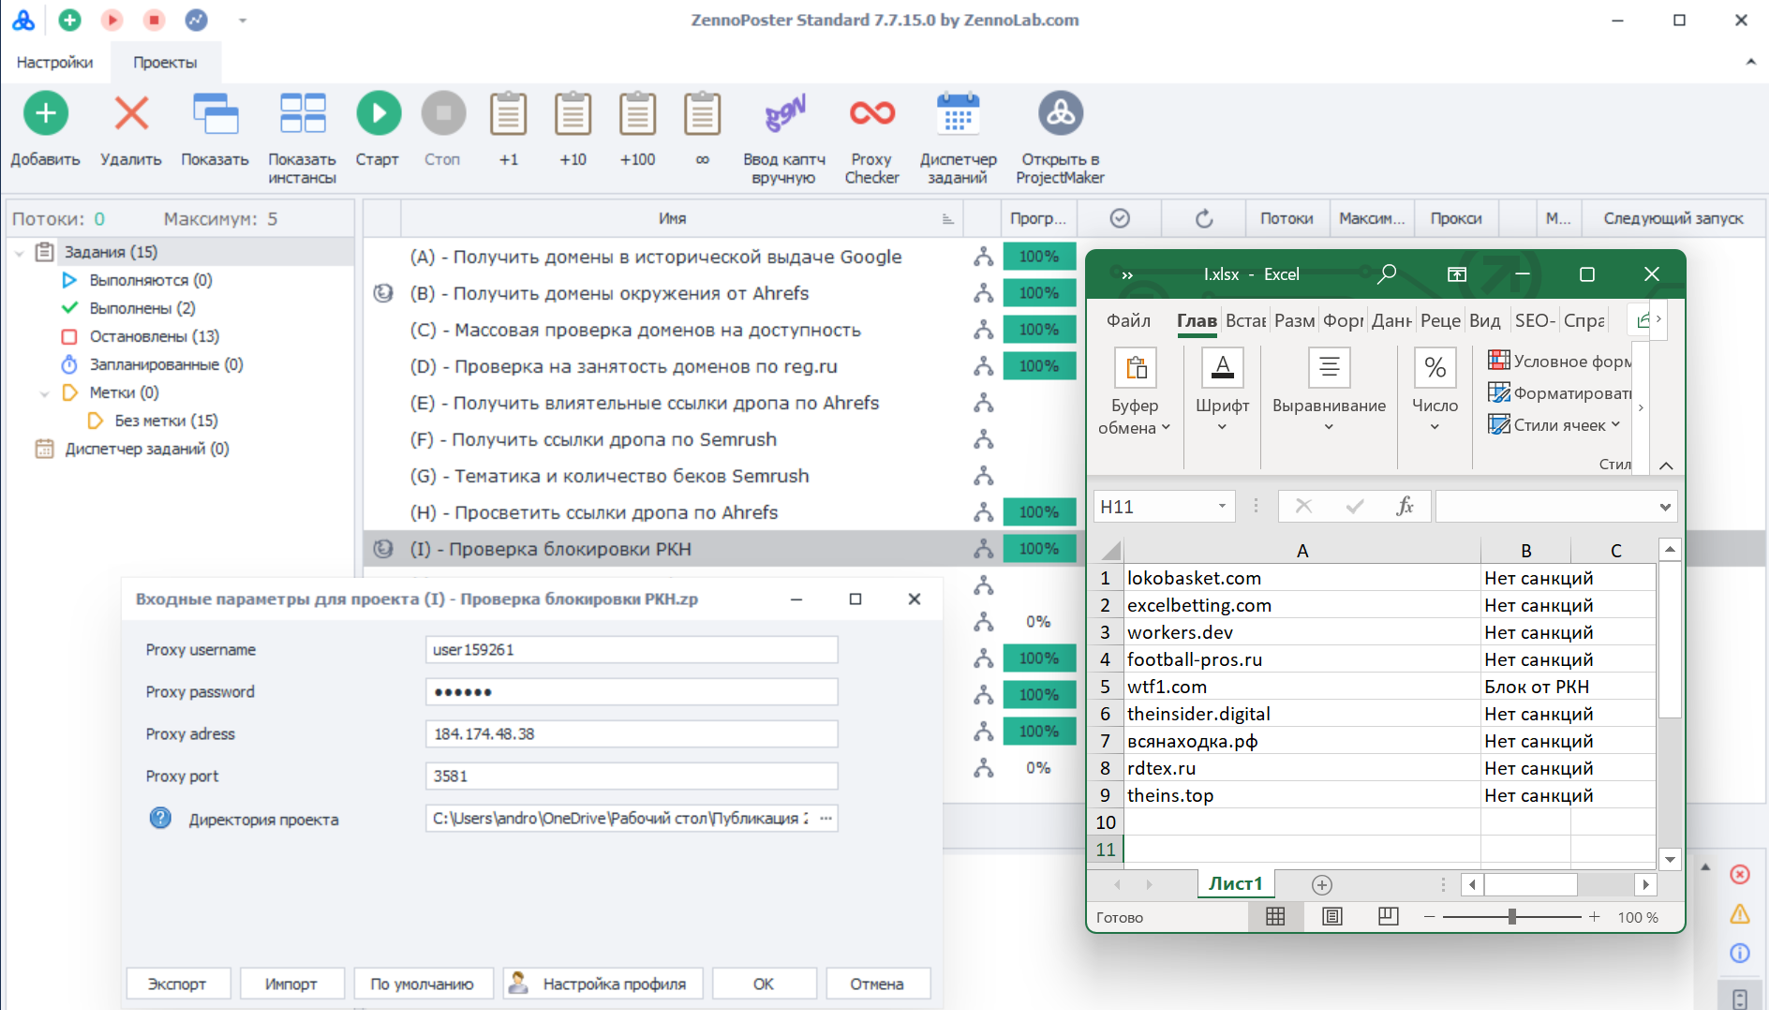This screenshot has height=1010, width=1769.
Task: Click the Экспорт button
Action: (178, 984)
